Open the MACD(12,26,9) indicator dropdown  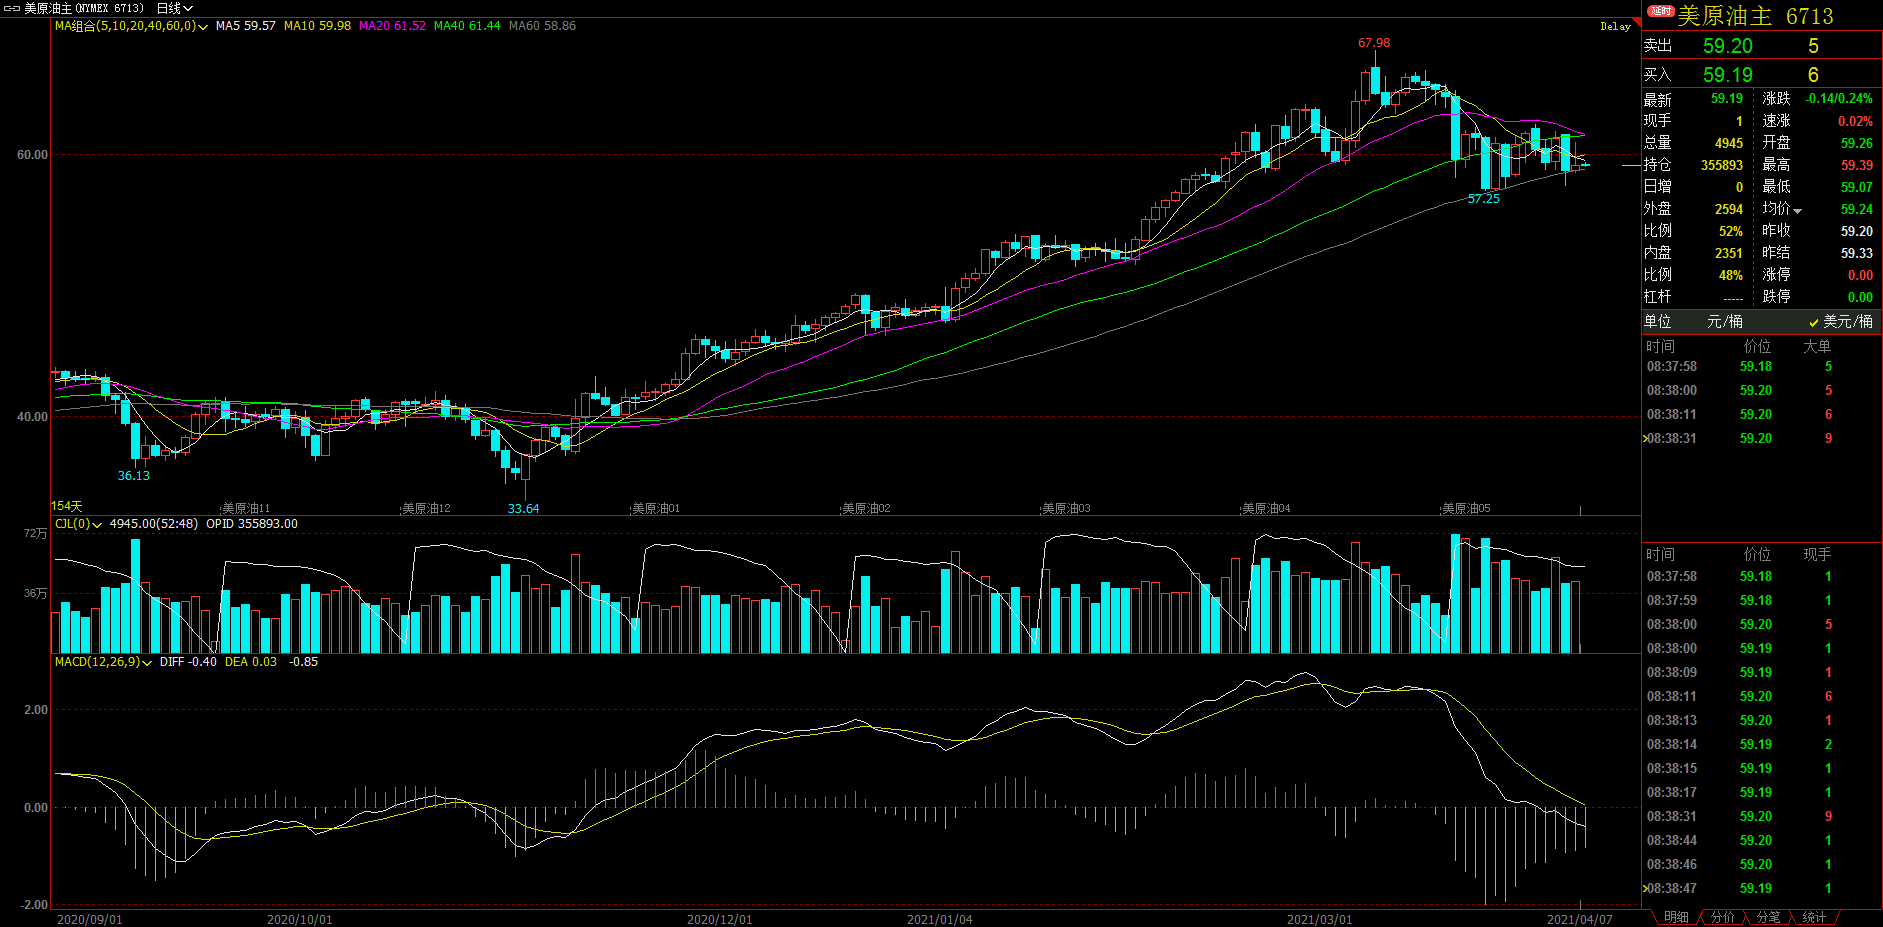[x=147, y=663]
